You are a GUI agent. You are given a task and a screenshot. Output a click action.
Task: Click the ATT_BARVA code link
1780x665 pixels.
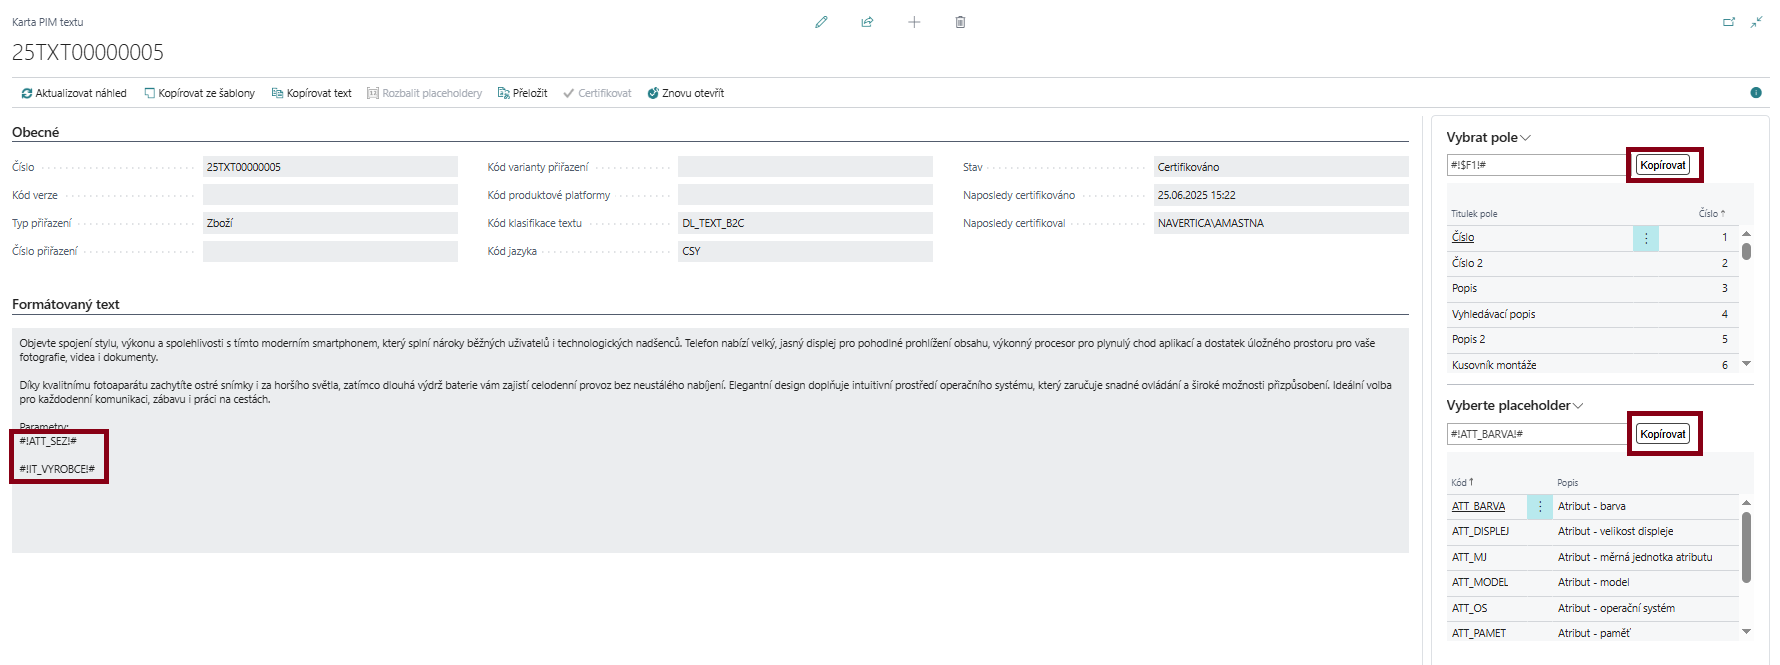1478,507
